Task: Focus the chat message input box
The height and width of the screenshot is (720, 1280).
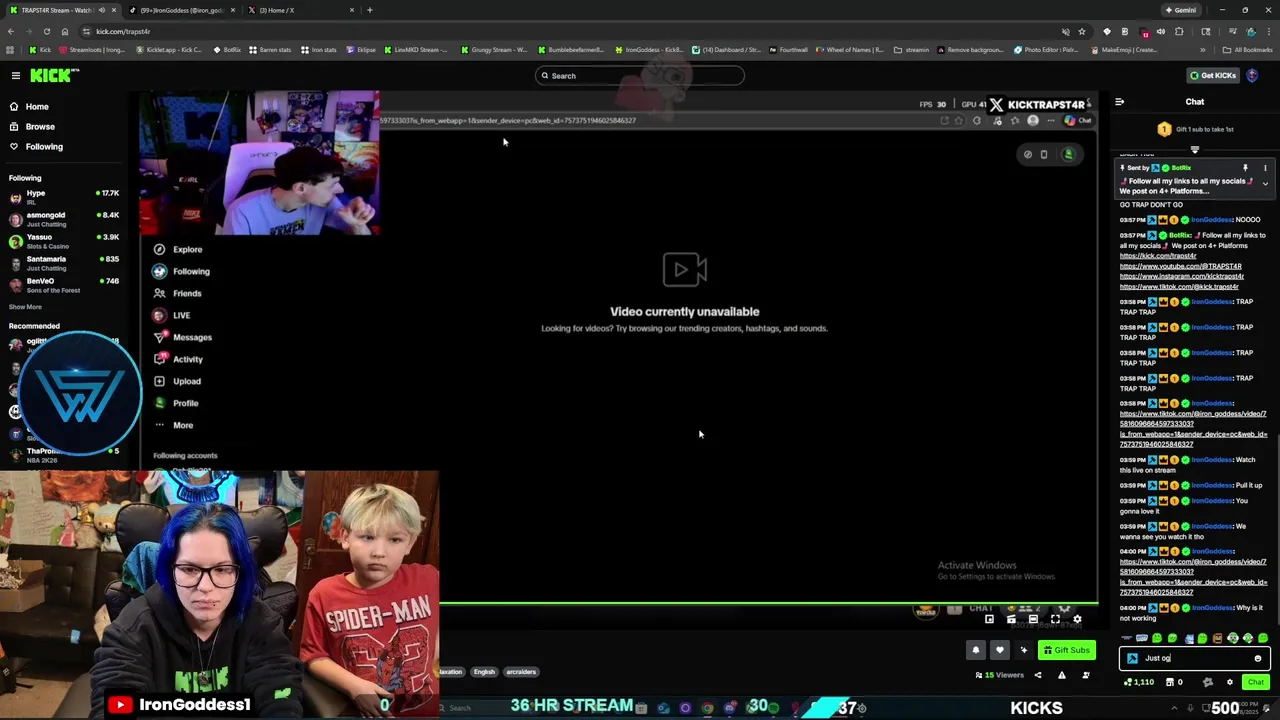Action: tap(1194, 658)
